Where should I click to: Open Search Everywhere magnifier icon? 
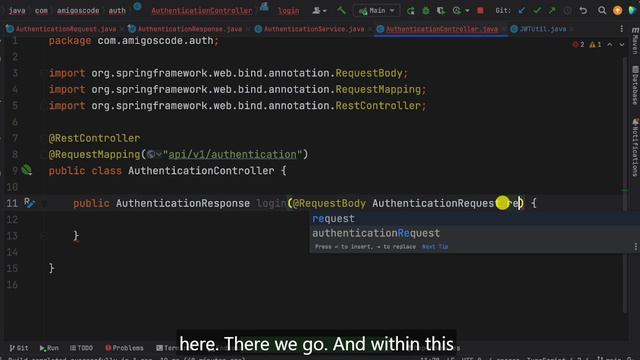(602, 11)
